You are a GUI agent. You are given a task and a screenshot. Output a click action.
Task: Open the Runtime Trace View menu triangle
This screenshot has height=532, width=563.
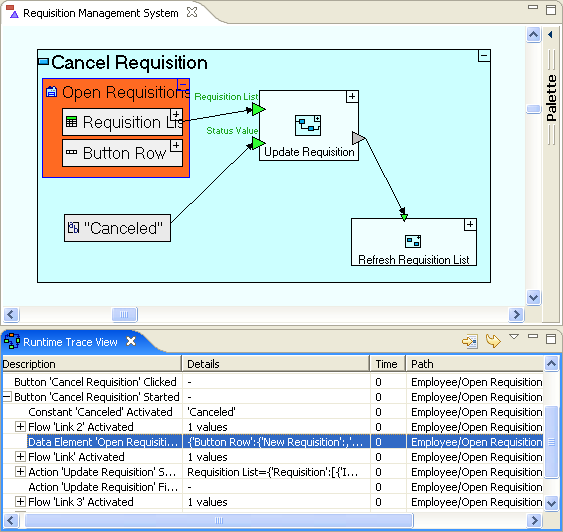pyautogui.click(x=514, y=337)
